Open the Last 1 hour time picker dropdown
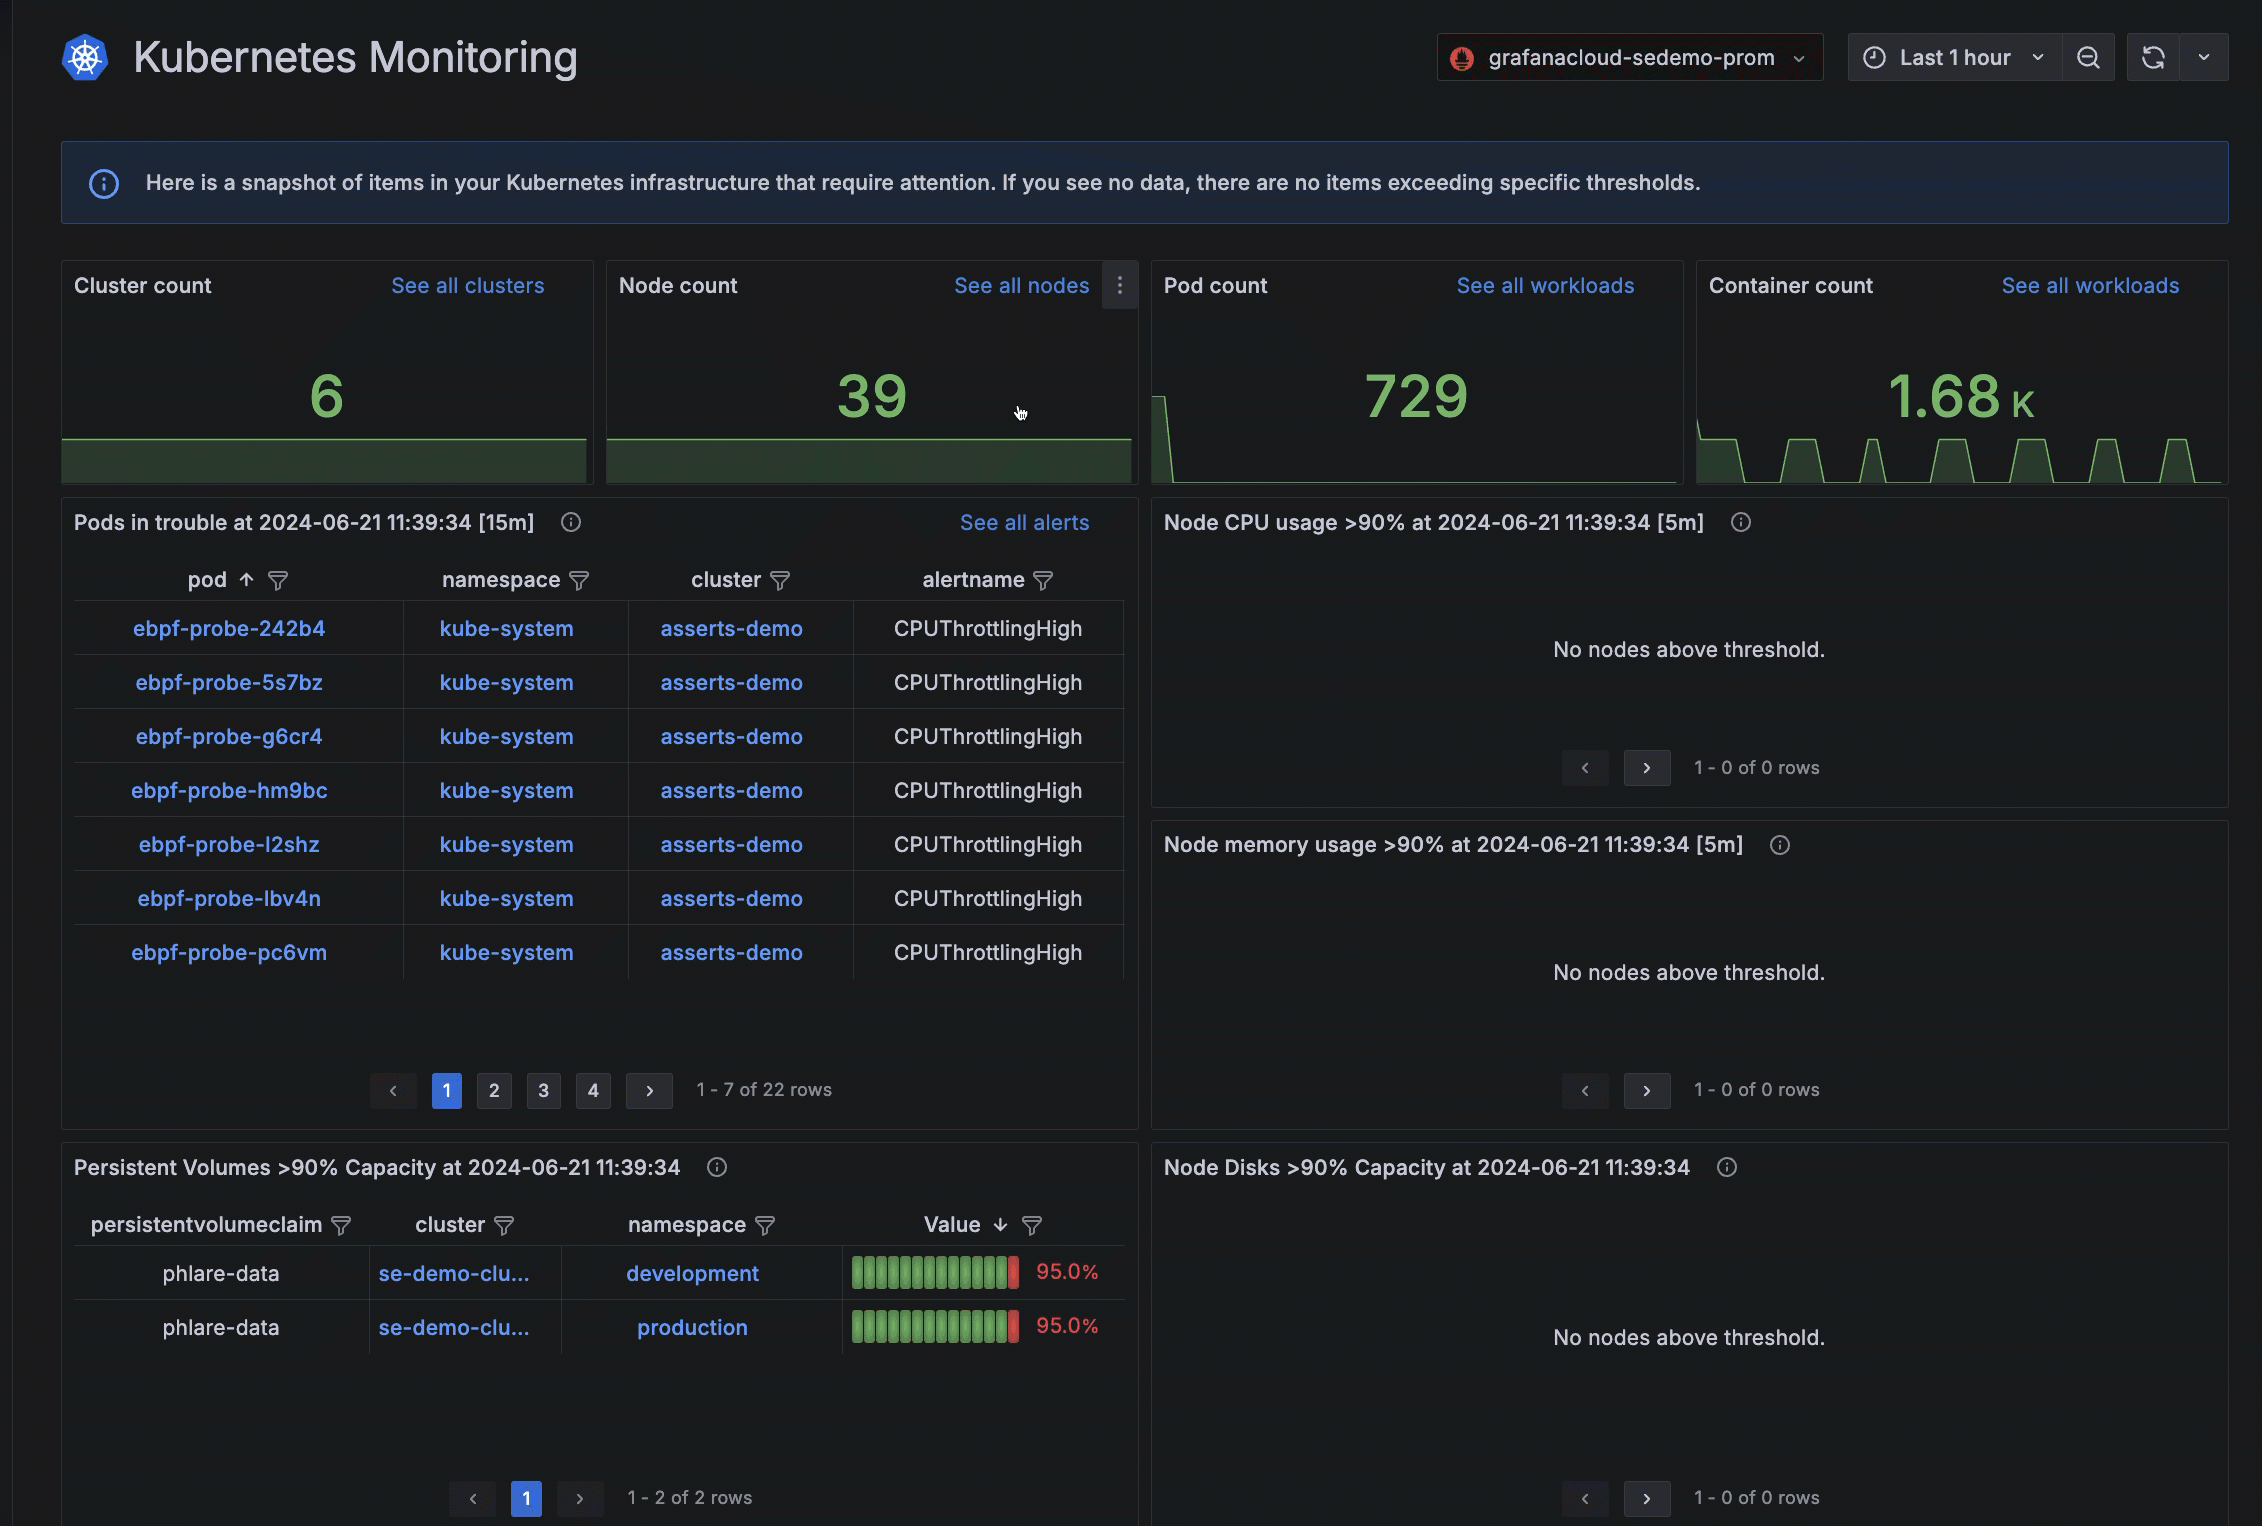2262x1526 pixels. pyautogui.click(x=1952, y=57)
